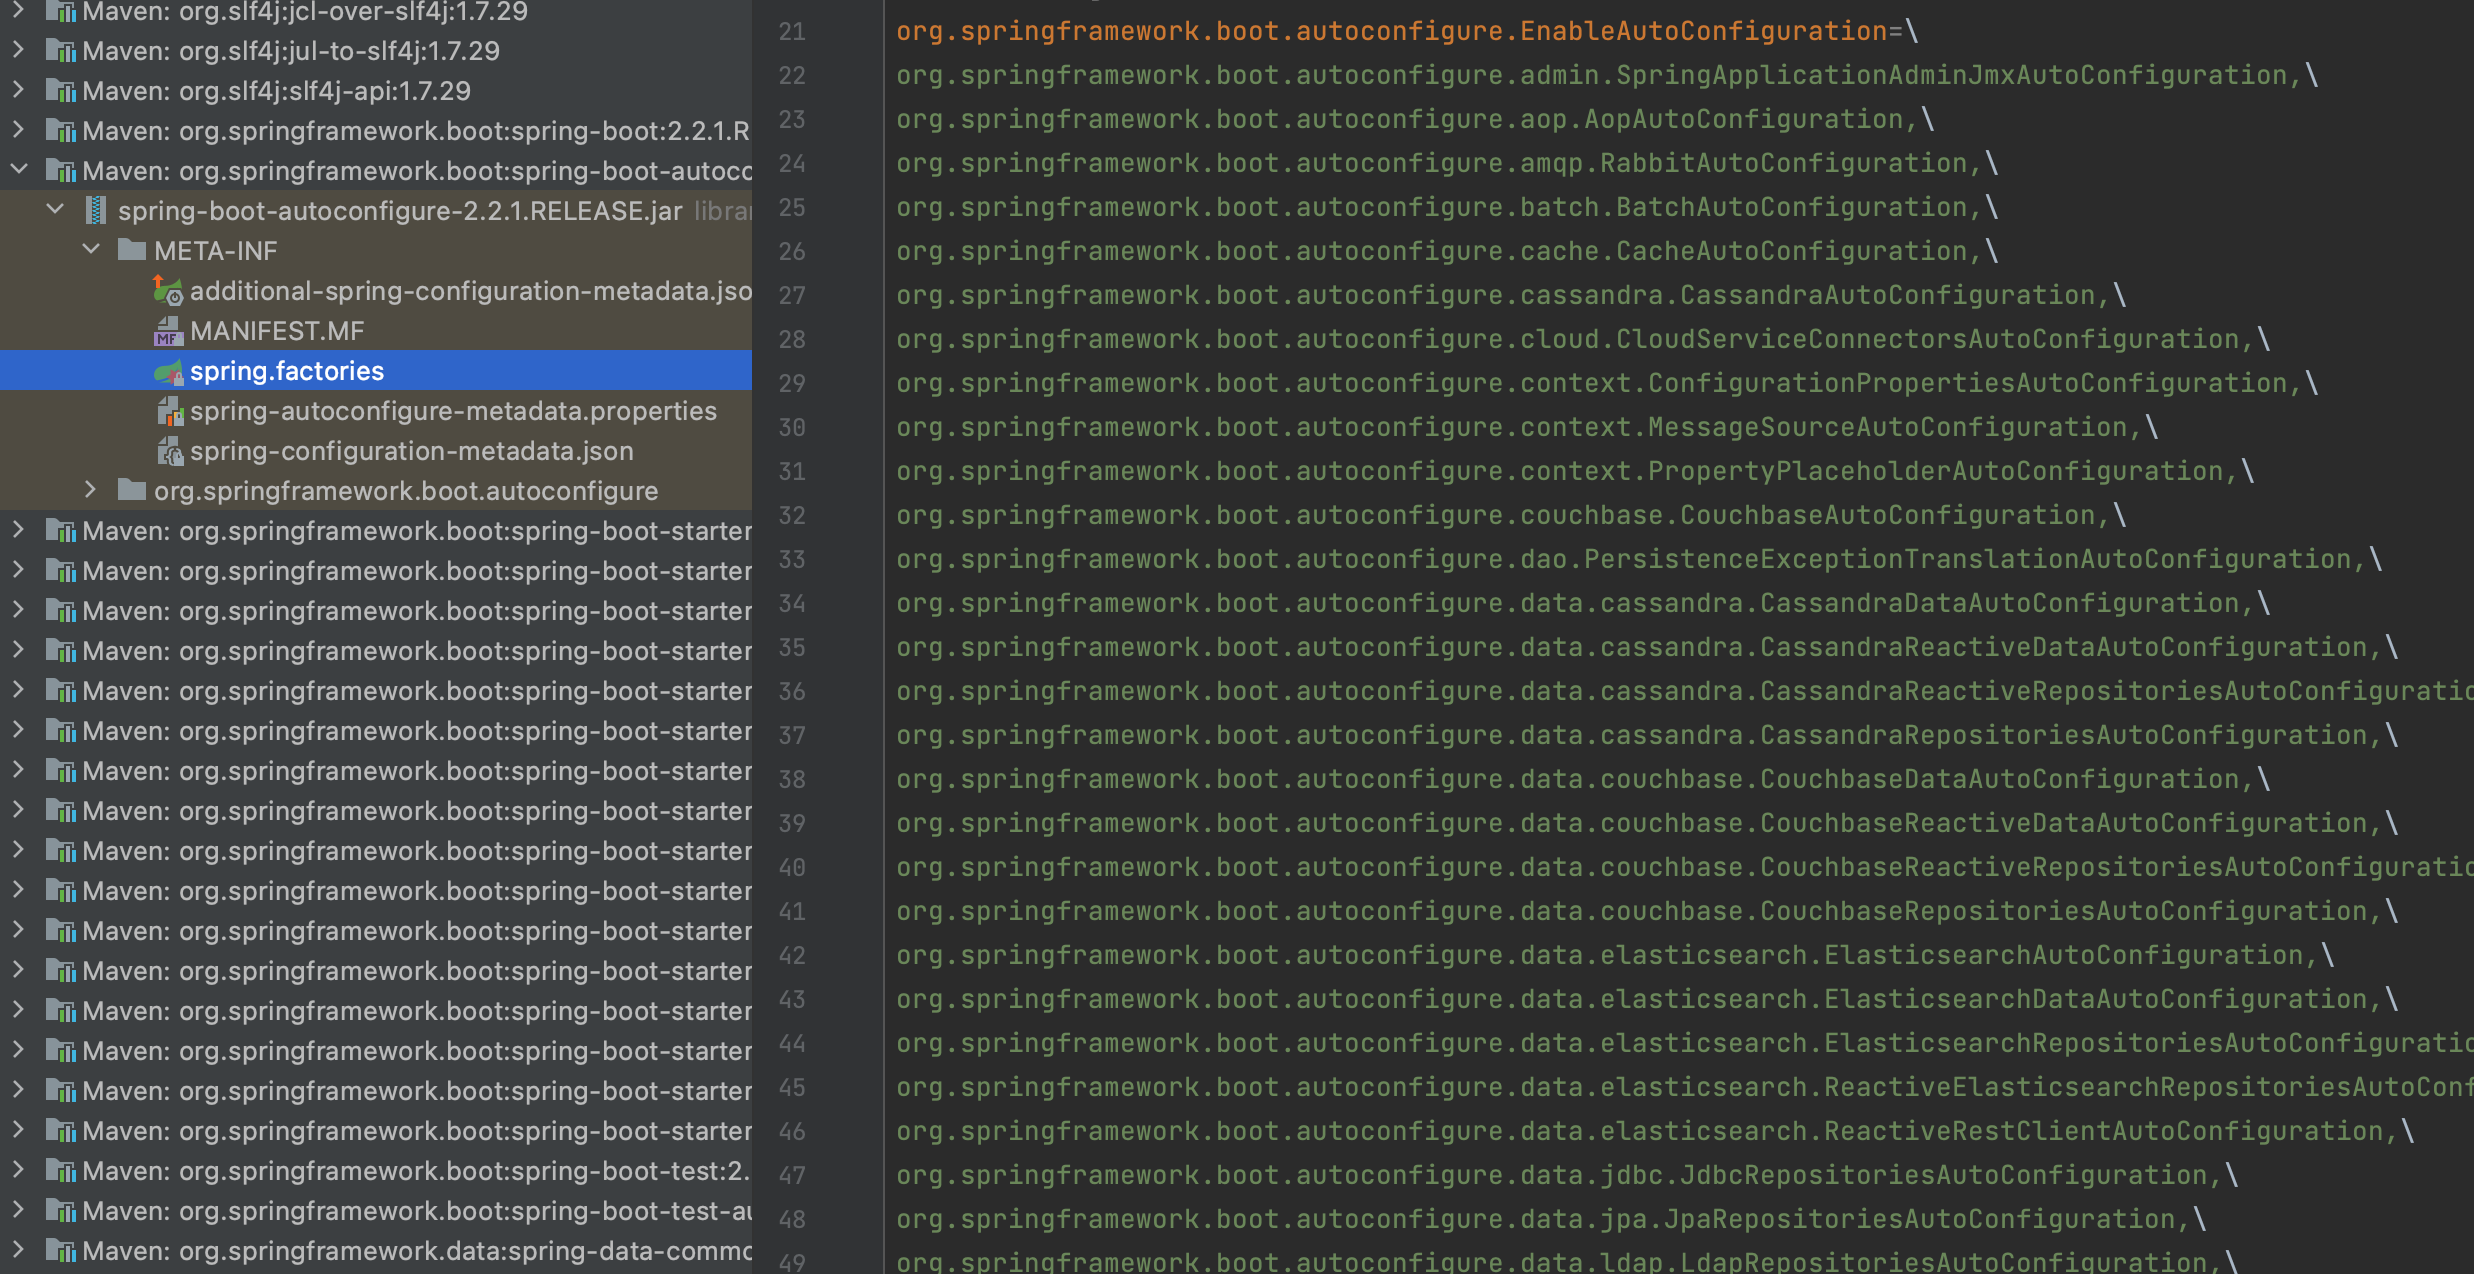The width and height of the screenshot is (2474, 1274).
Task: Collapse spring-boot-autoconfigure-2.2.1.RELEASE.jar node
Action: point(55,209)
